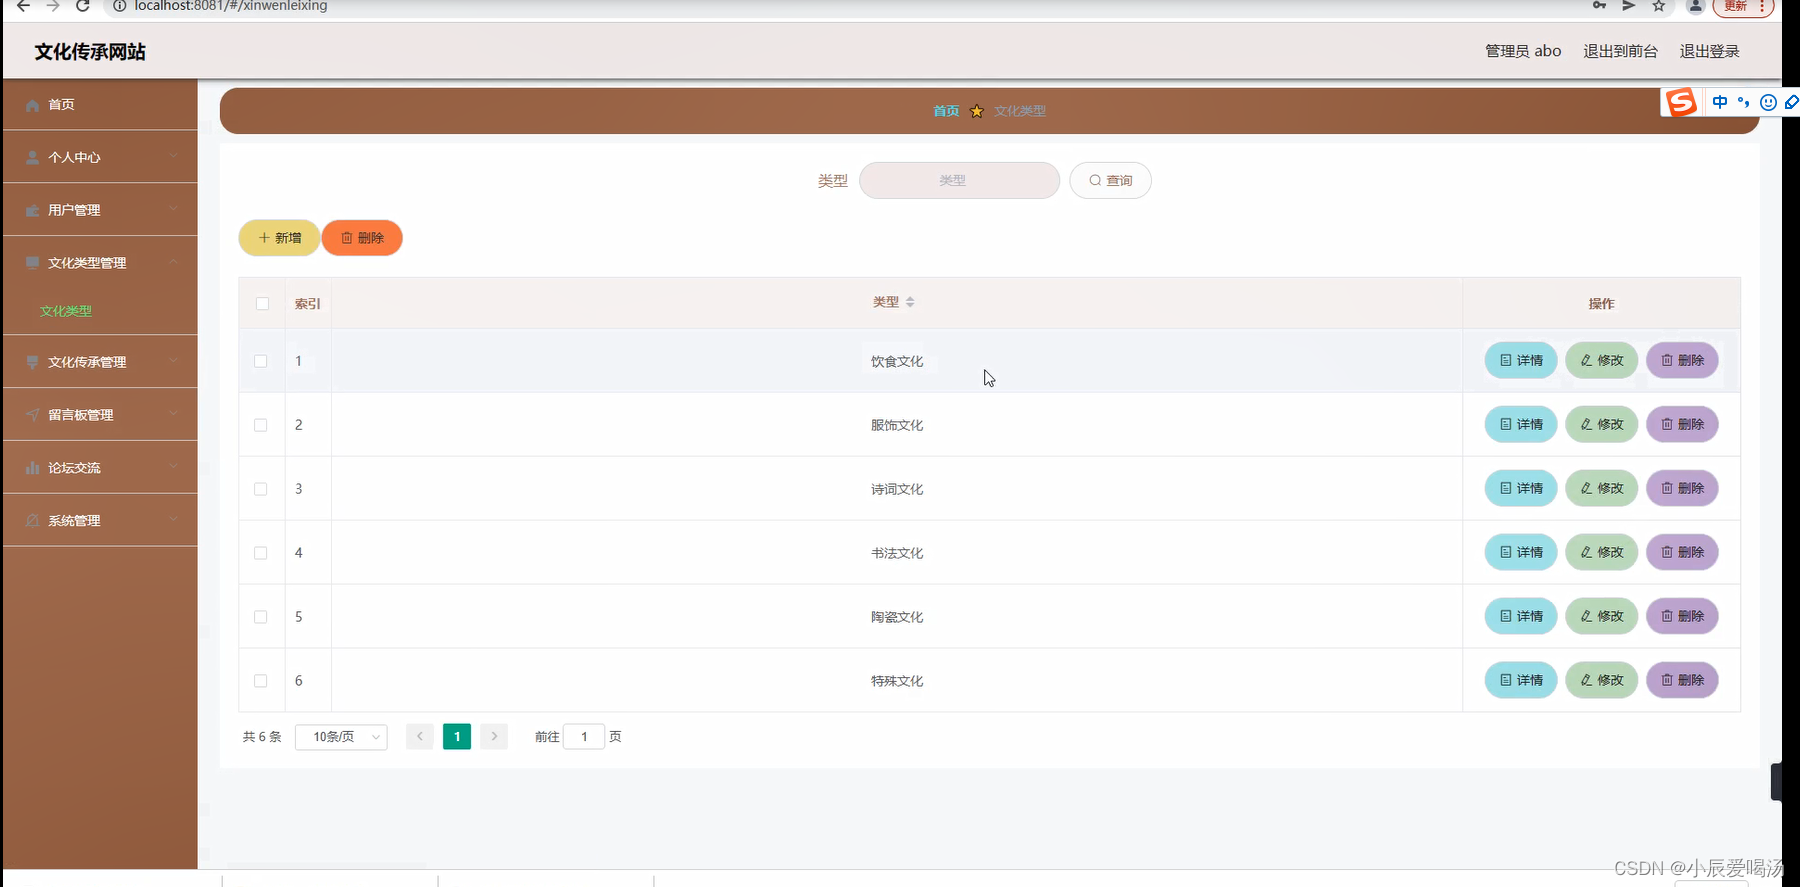Viewport: 1800px width, 887px height.
Task: Click the sort arrows on 类型 column header
Action: (910, 302)
